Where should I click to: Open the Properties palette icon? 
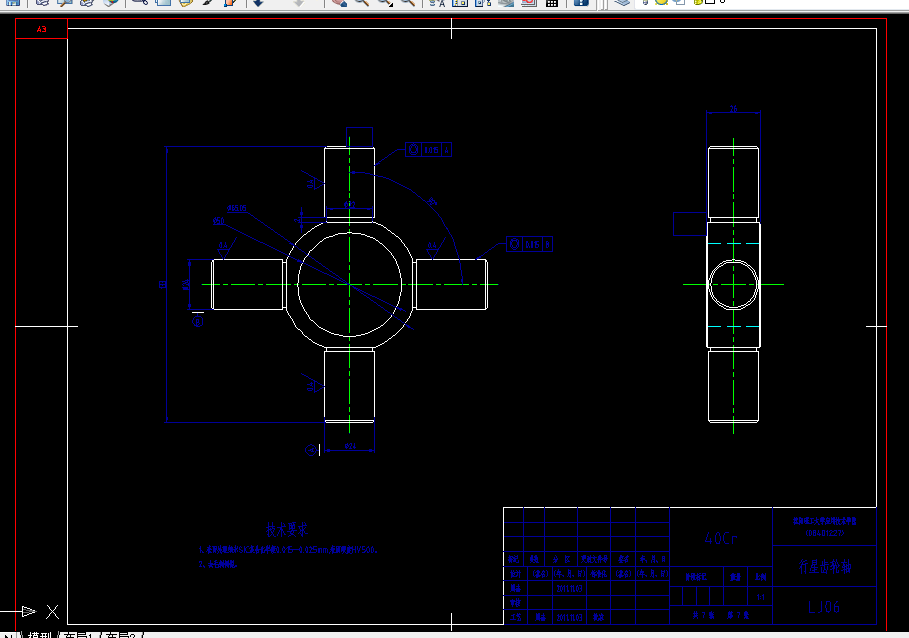pos(437,2)
